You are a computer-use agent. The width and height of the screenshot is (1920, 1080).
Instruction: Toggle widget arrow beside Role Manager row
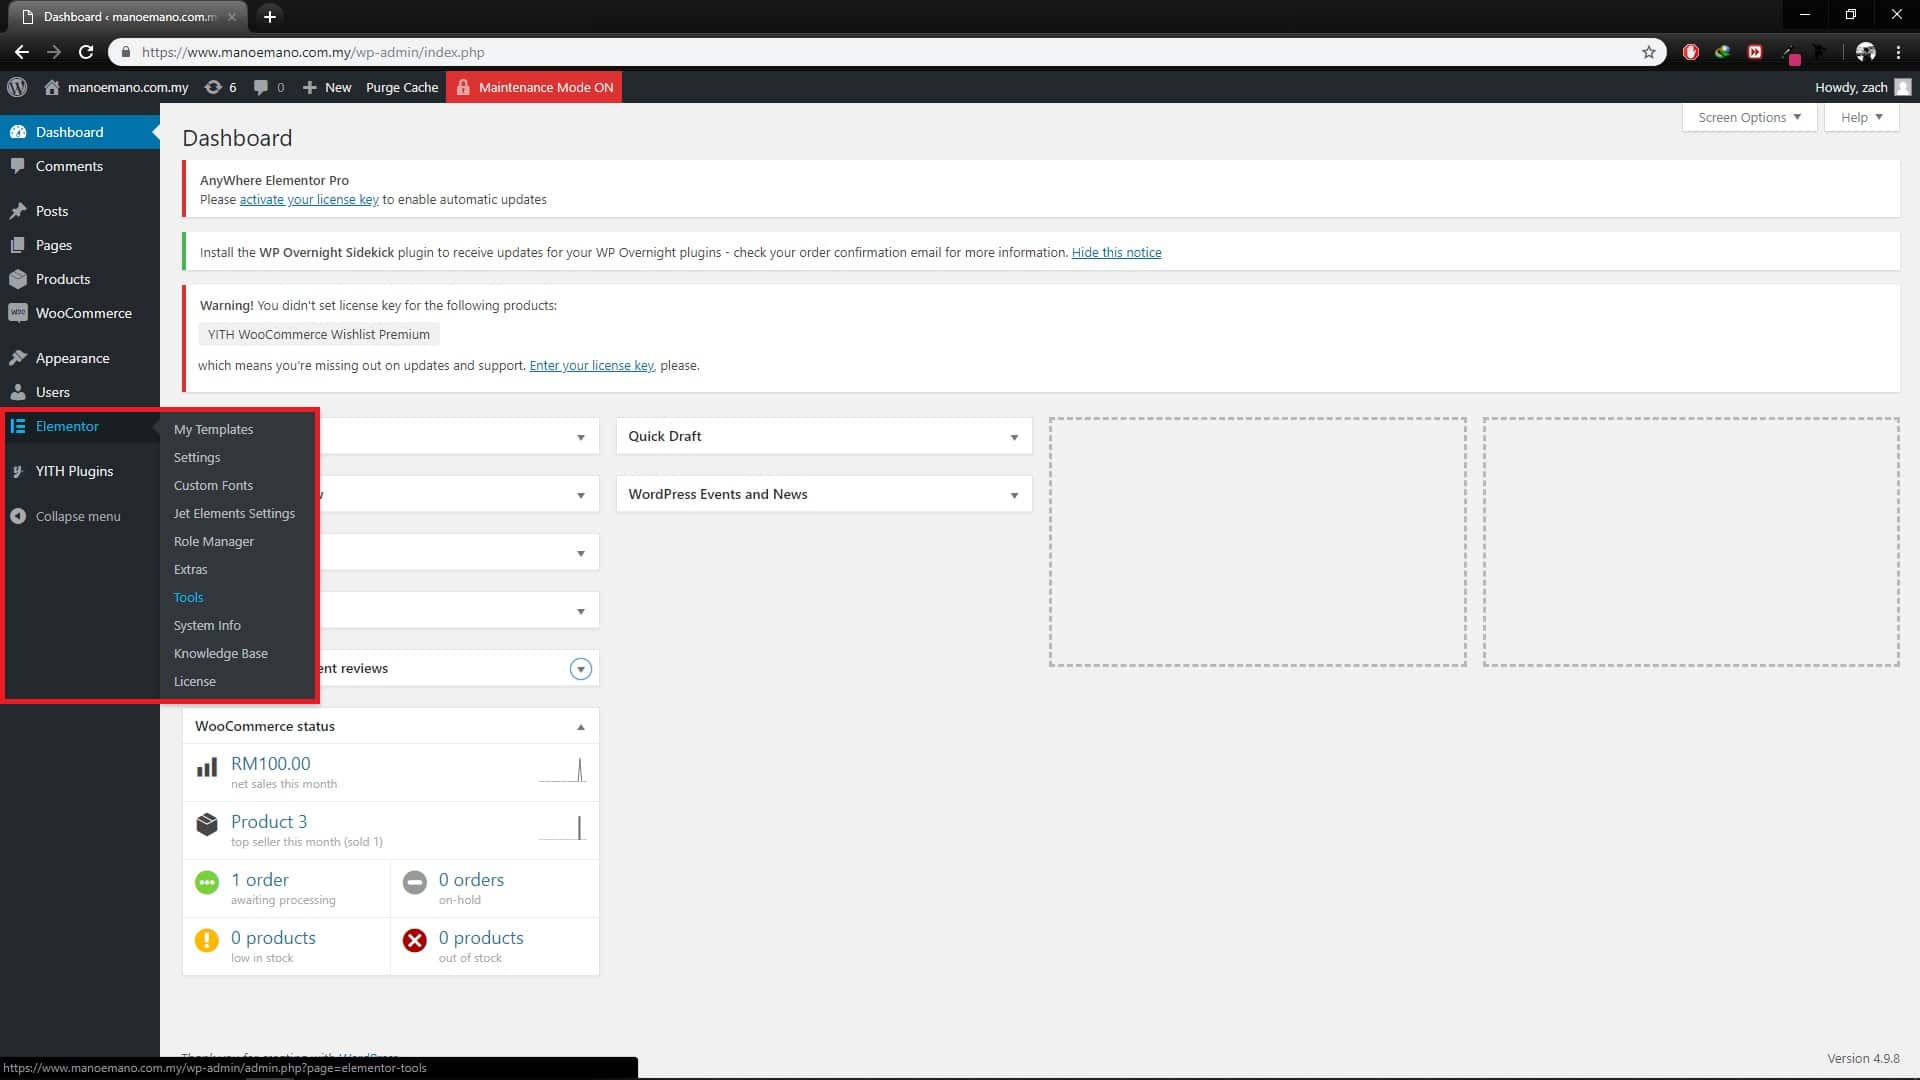581,553
